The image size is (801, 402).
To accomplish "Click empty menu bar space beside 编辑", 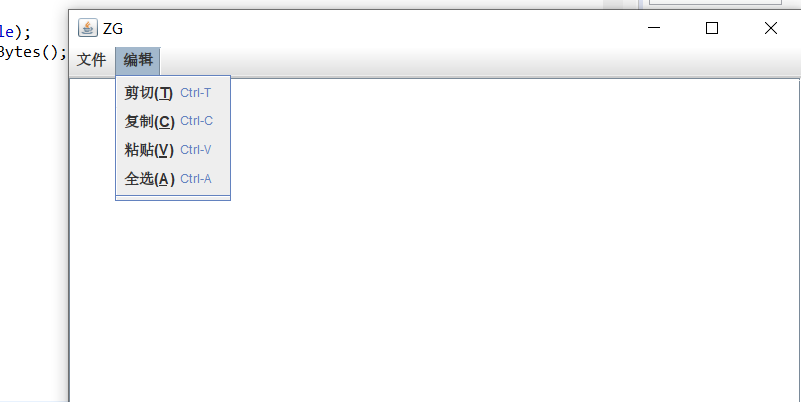I will pos(480,60).
